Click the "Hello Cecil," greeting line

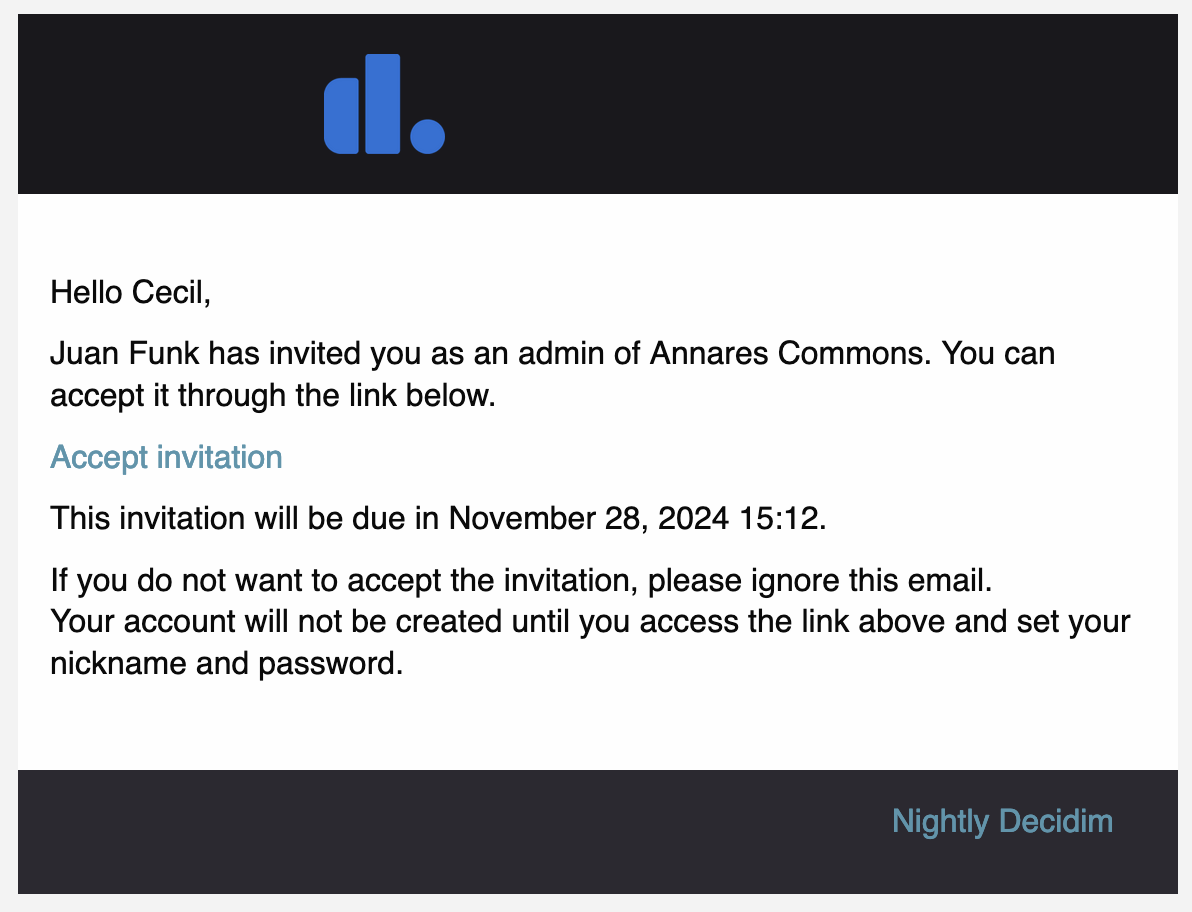pyautogui.click(x=131, y=293)
